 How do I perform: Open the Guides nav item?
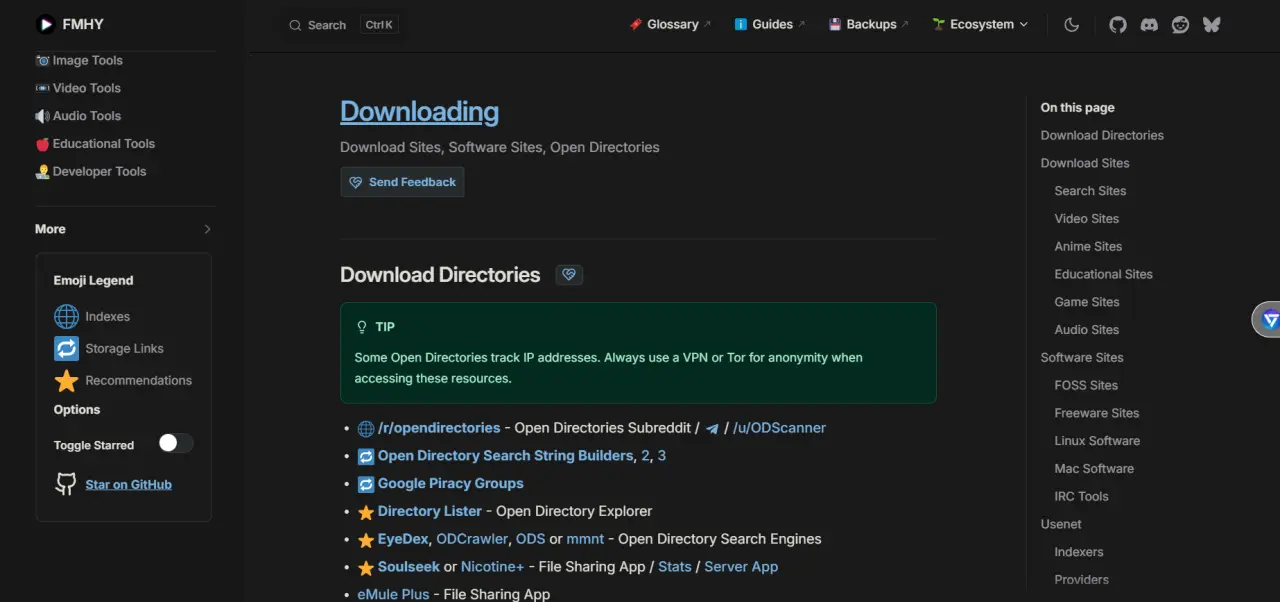(769, 24)
